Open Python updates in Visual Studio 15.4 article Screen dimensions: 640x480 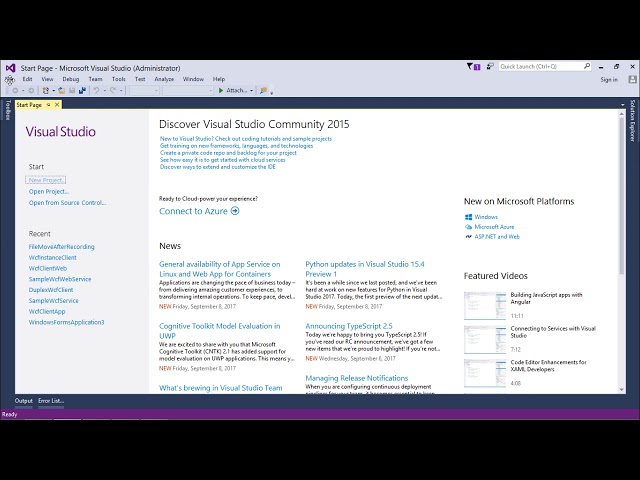365,269
